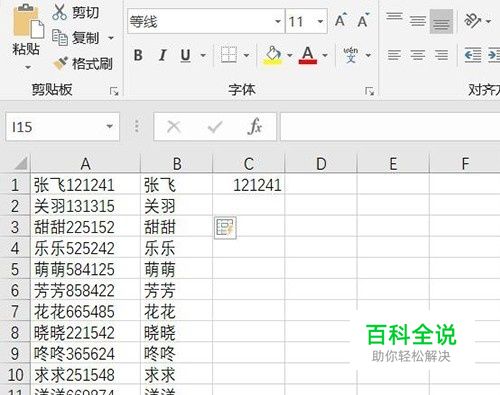Click inside the formula bar input
This screenshot has height=395, width=500.
(390, 127)
